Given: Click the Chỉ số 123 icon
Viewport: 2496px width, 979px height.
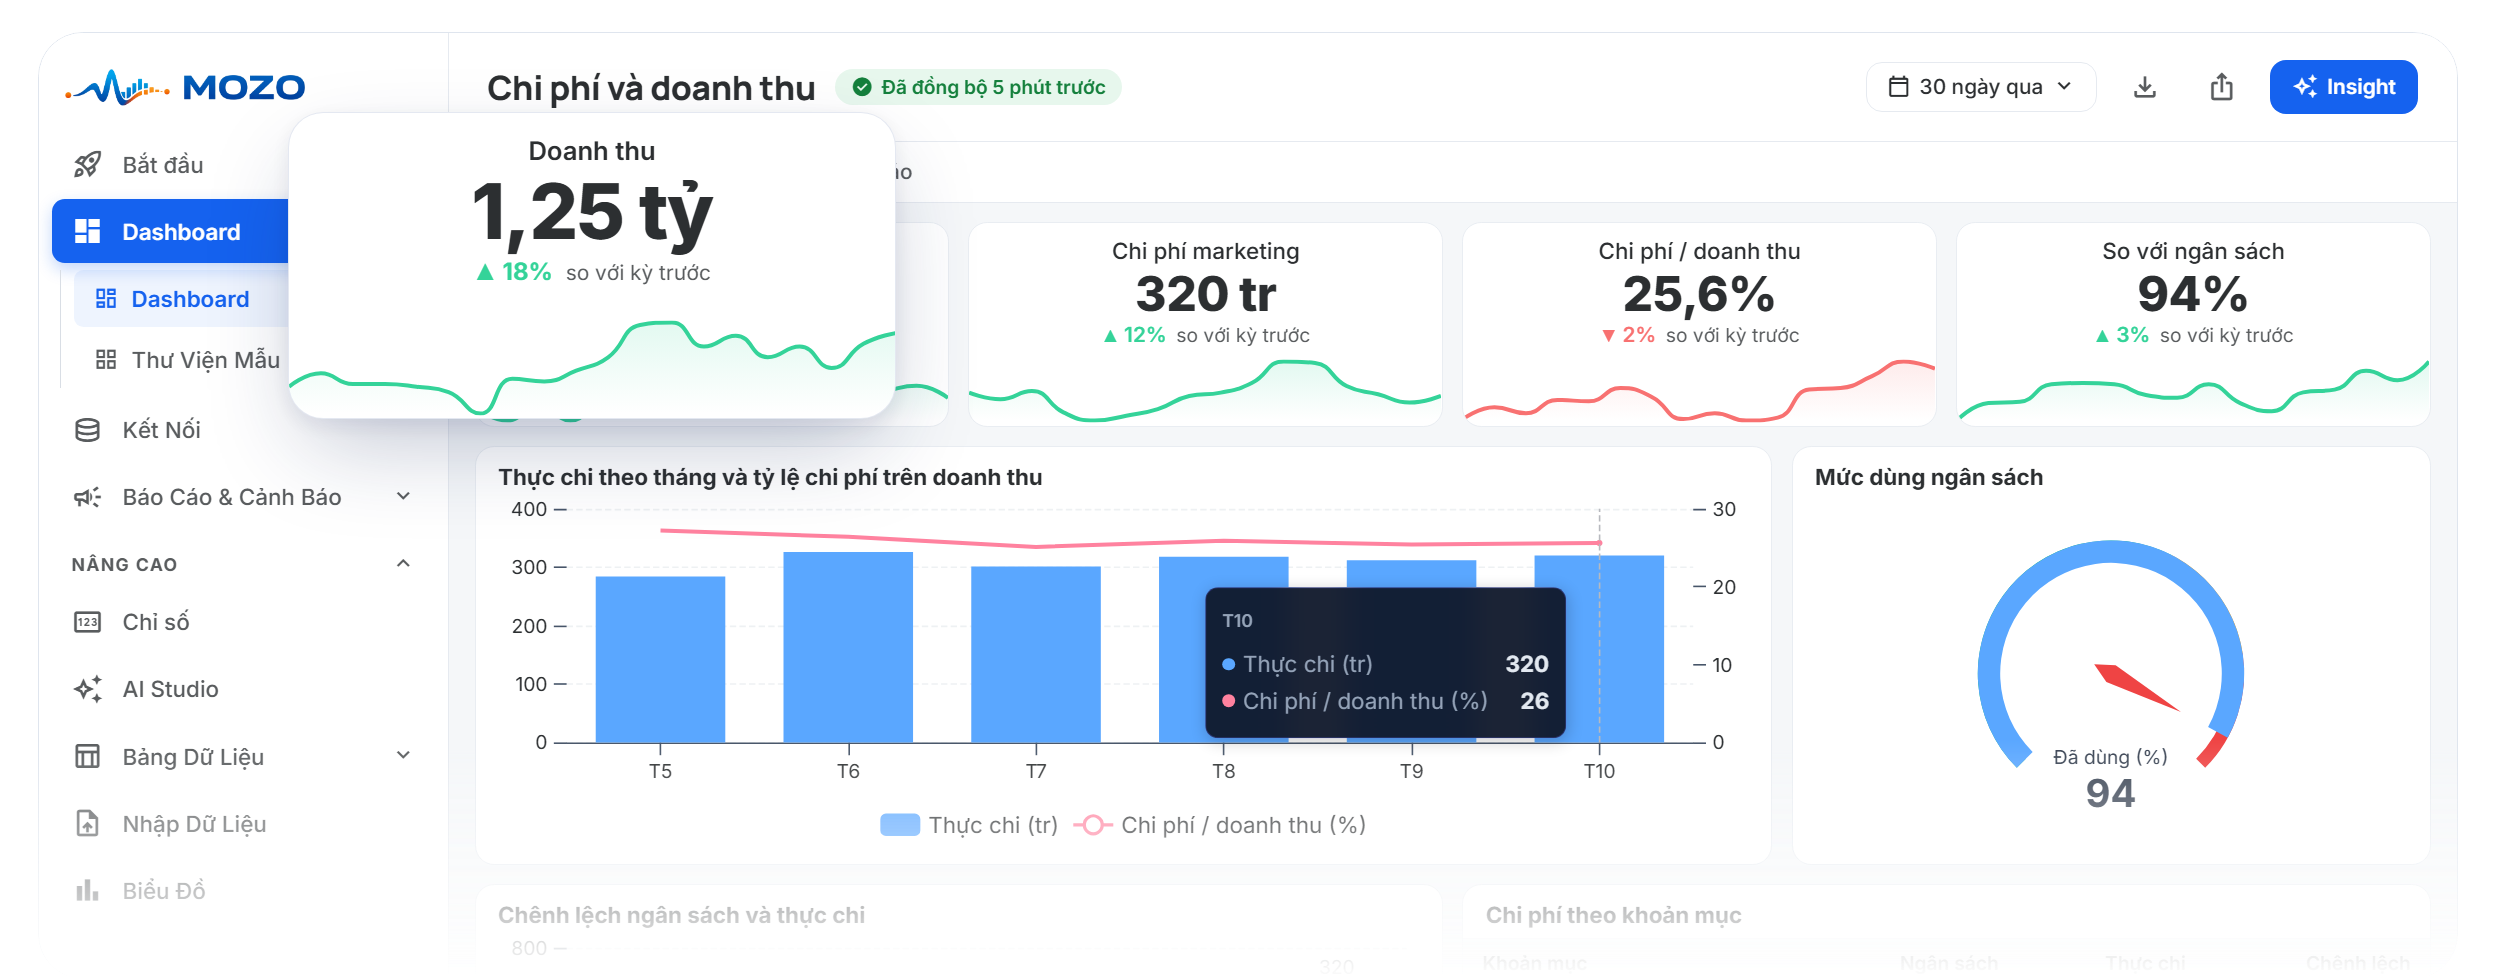Looking at the screenshot, I should click(88, 622).
